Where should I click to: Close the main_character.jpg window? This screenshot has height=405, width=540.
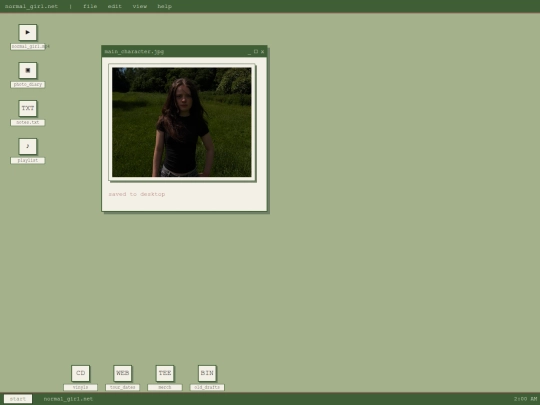(262, 52)
